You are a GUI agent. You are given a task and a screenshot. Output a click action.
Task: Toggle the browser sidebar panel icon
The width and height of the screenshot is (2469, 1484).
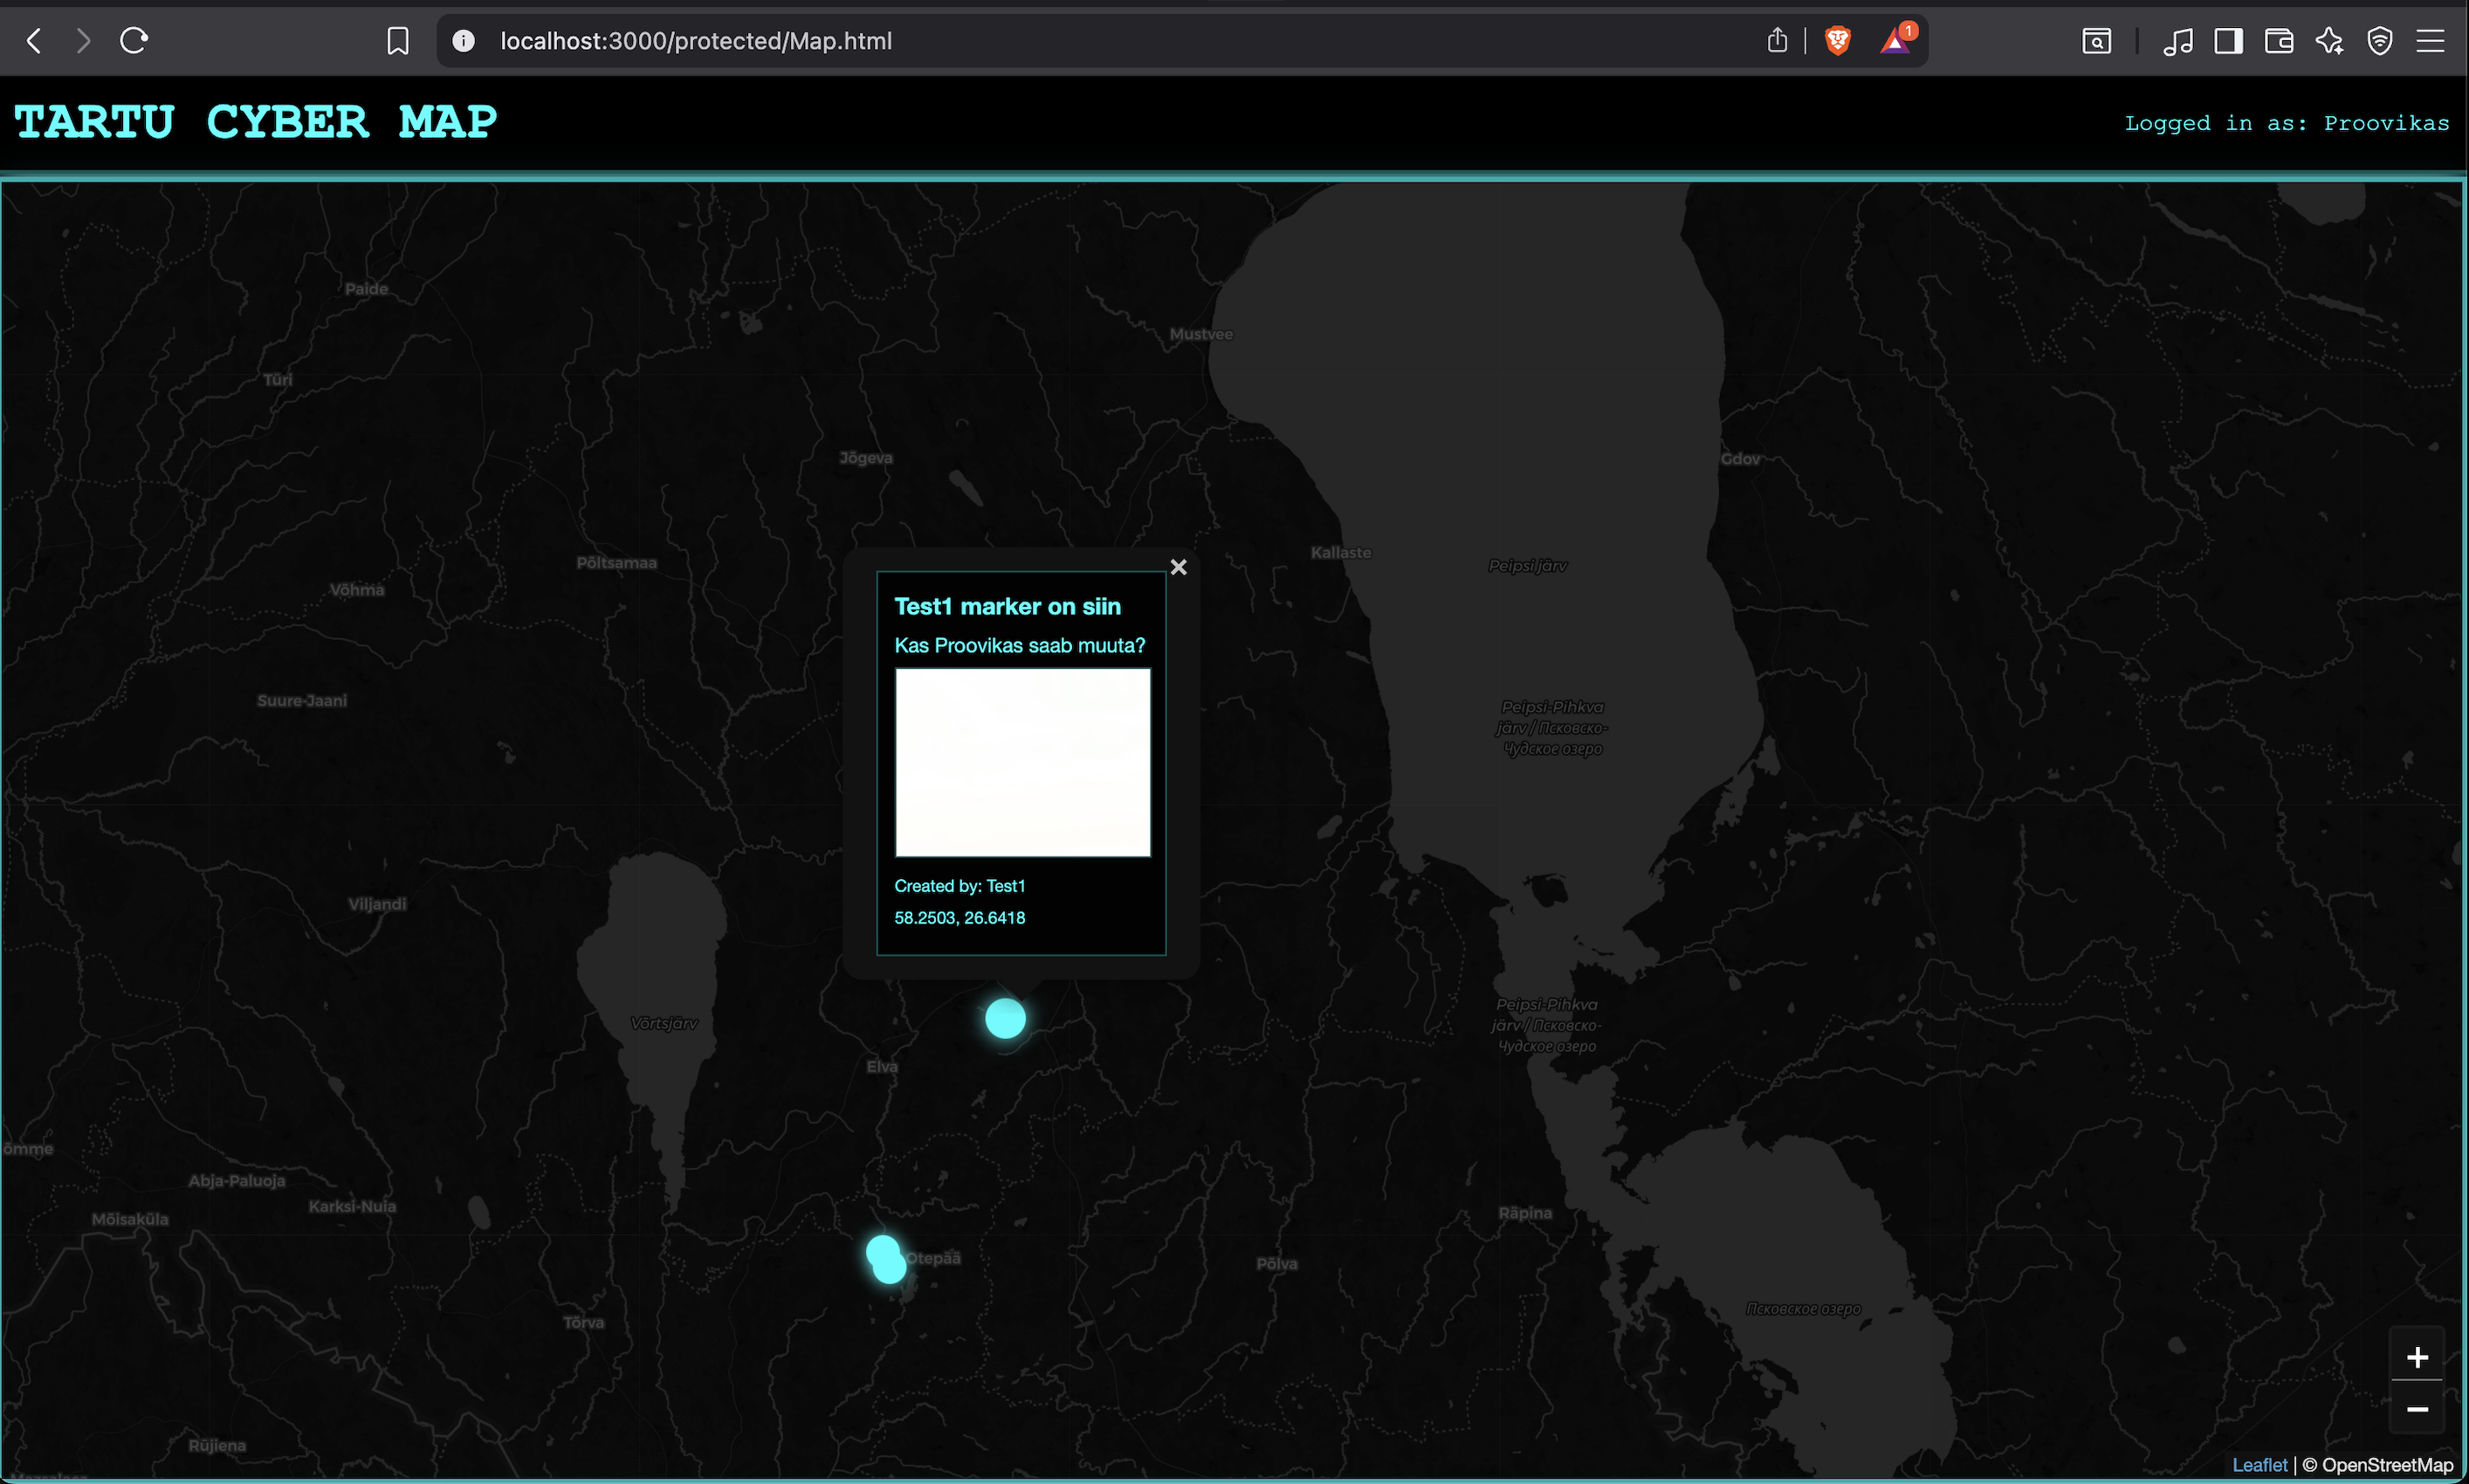(2229, 41)
